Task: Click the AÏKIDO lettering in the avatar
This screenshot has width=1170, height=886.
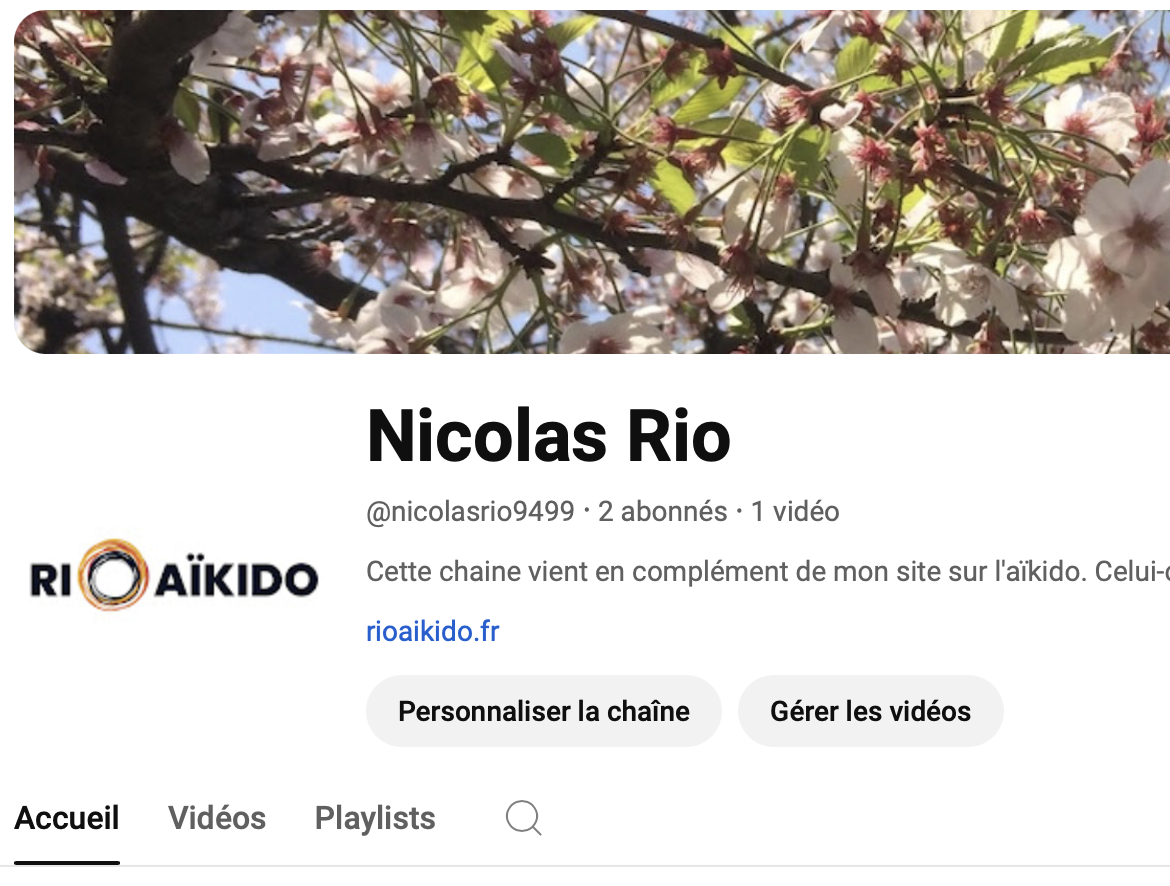Action: [x=237, y=580]
